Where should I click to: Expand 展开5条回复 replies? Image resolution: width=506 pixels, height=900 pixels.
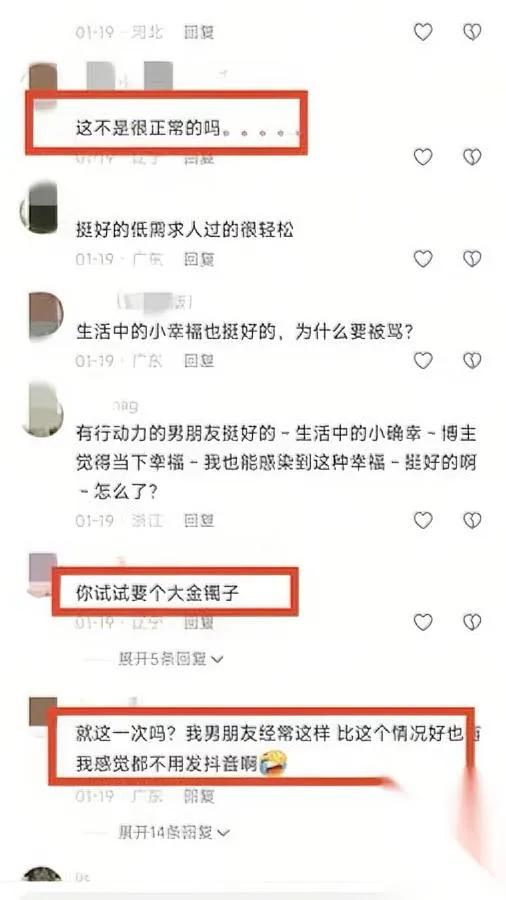(x=170, y=660)
